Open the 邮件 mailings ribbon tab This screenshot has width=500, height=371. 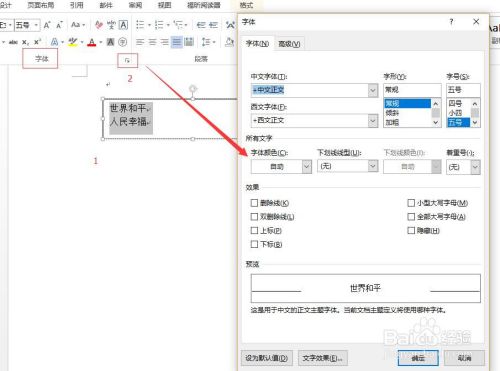[x=106, y=5]
